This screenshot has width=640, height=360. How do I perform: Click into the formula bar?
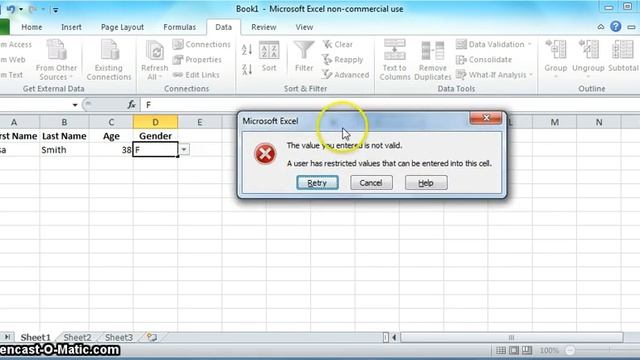pos(390,105)
